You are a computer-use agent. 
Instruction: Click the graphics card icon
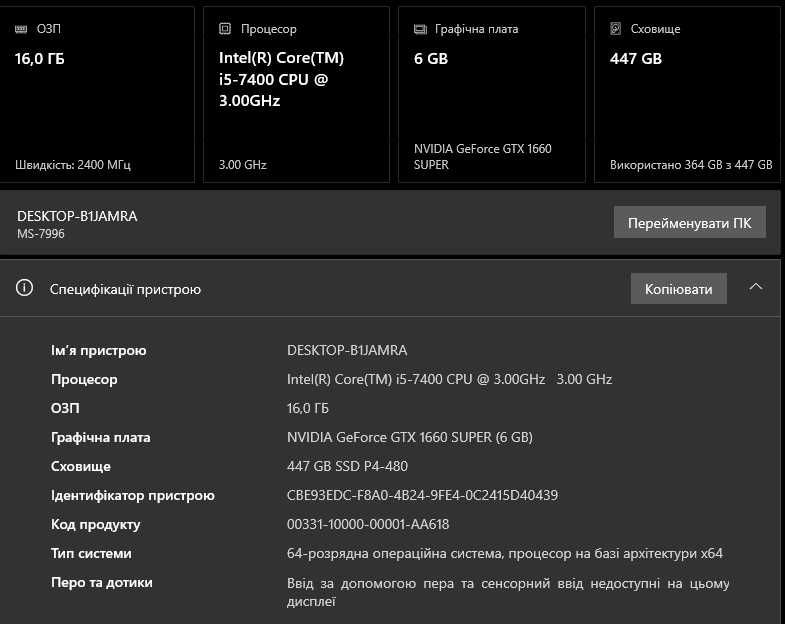coord(420,30)
